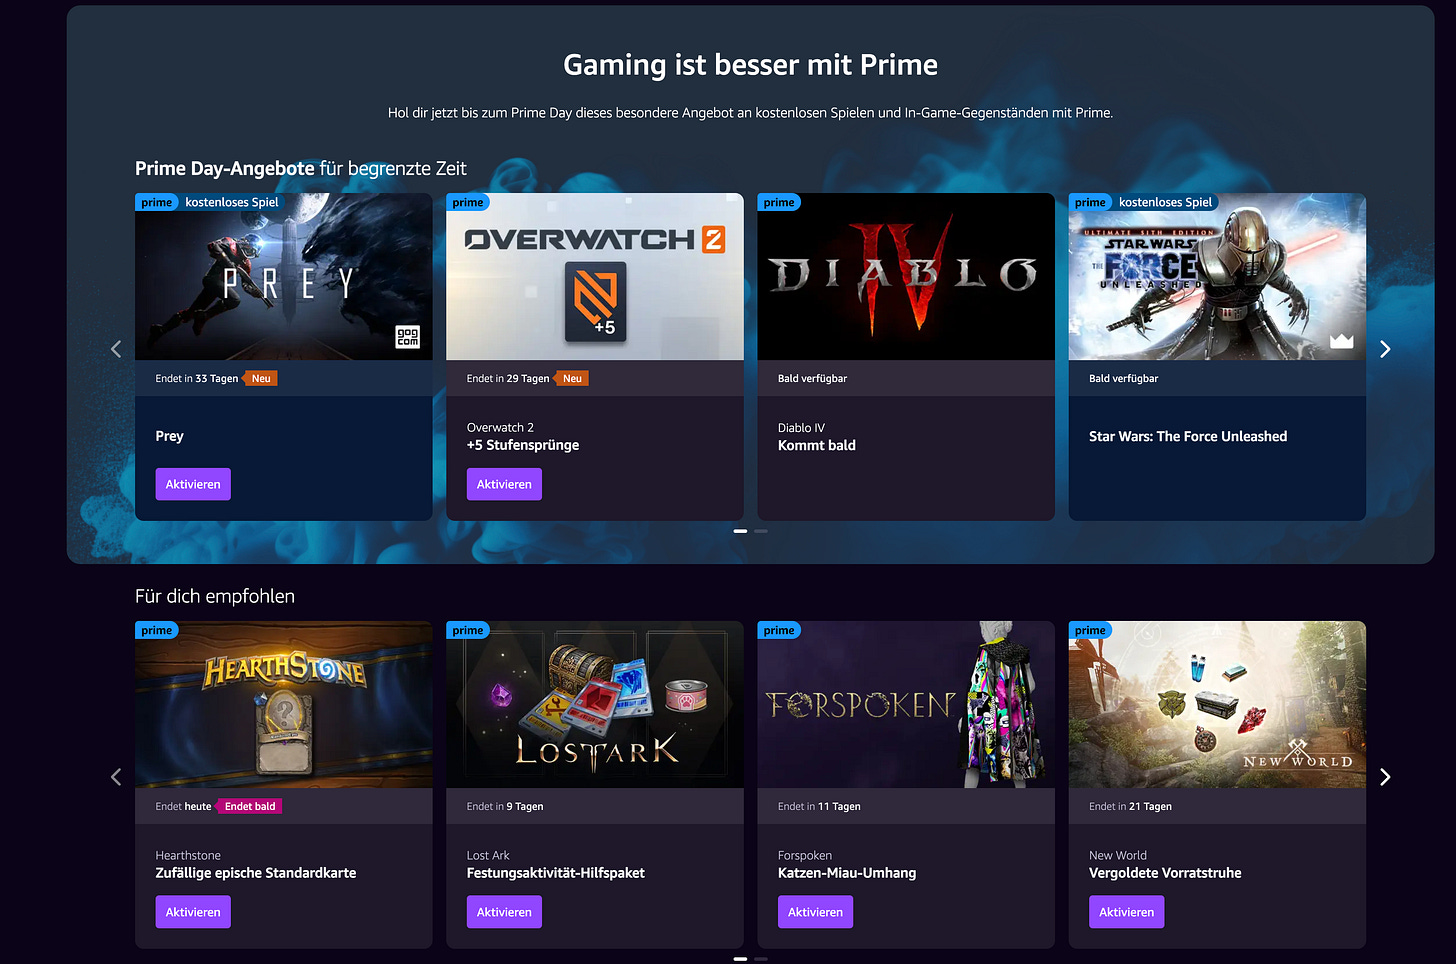This screenshot has width=1456, height=964.
Task: Click the Endet bald tag on Hearthstone
Action: coord(249,806)
